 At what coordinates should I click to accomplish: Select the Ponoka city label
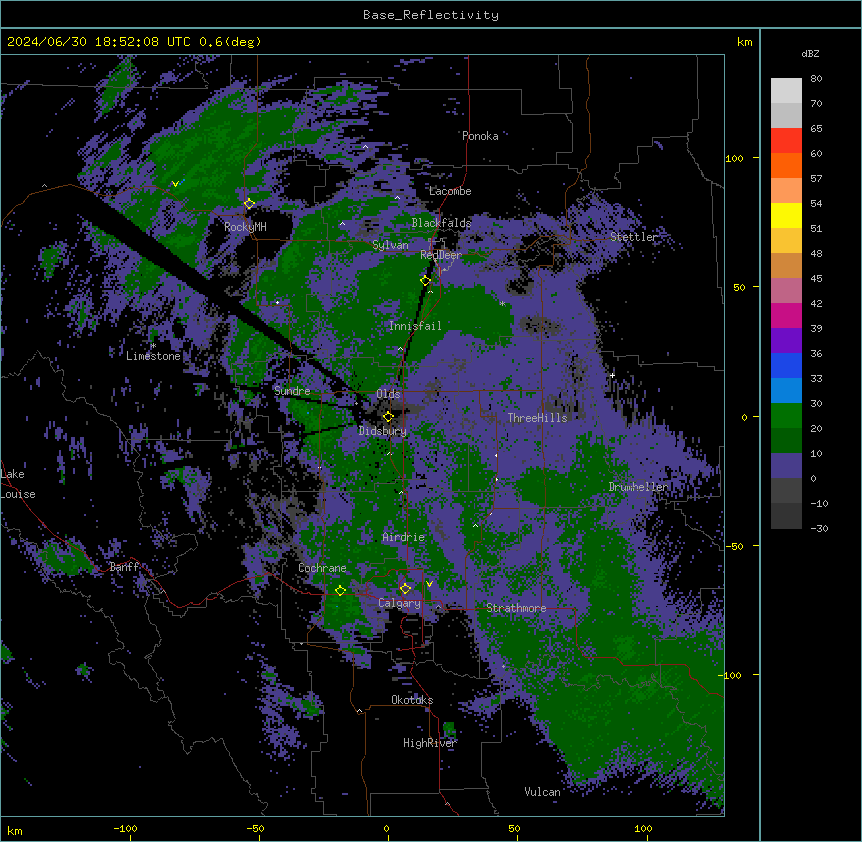pyautogui.click(x=480, y=136)
